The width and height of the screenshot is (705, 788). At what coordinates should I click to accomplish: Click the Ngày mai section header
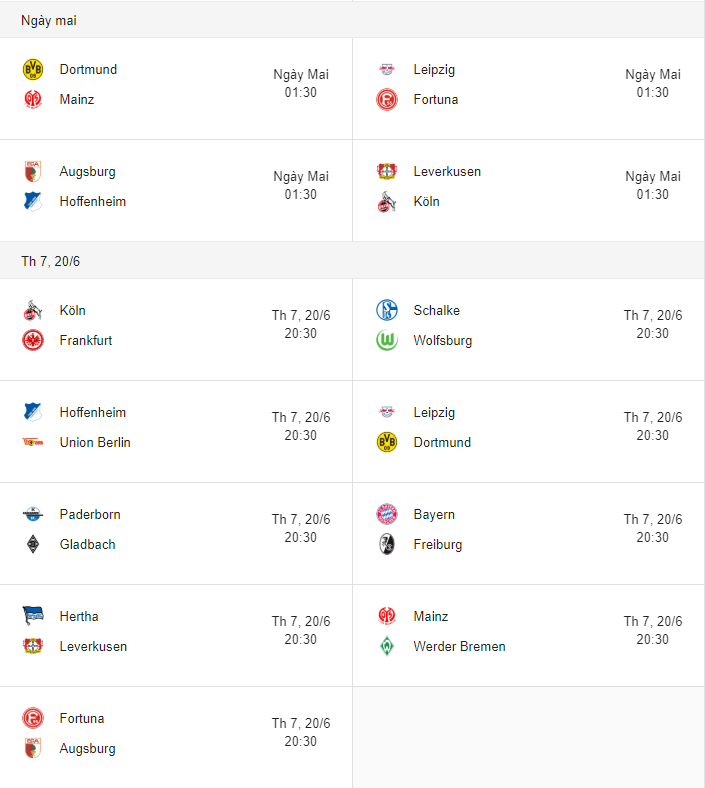[x=352, y=20]
